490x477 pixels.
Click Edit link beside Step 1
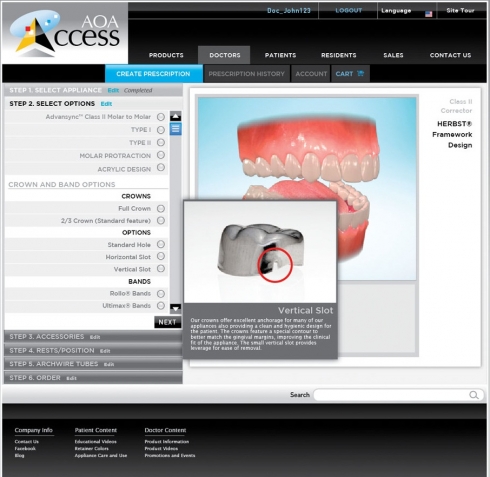[x=113, y=90]
